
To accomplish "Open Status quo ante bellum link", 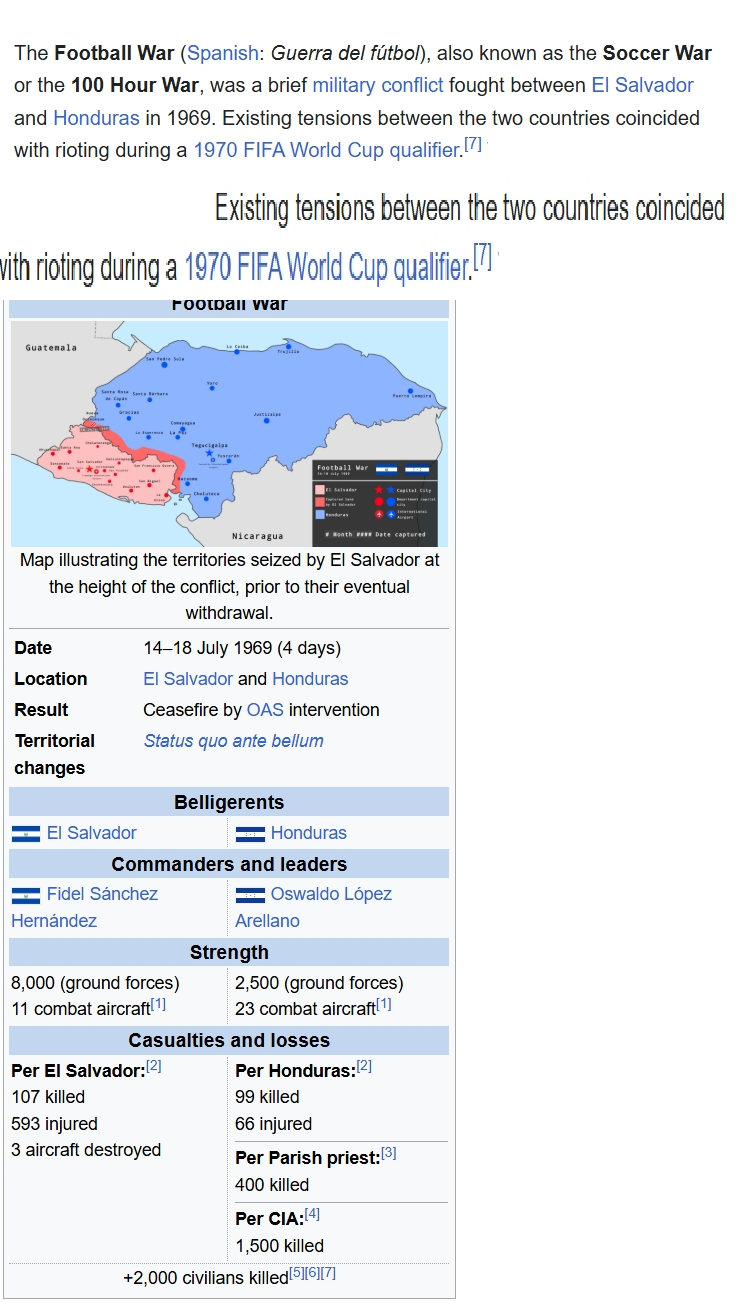I will click(x=233, y=741).
